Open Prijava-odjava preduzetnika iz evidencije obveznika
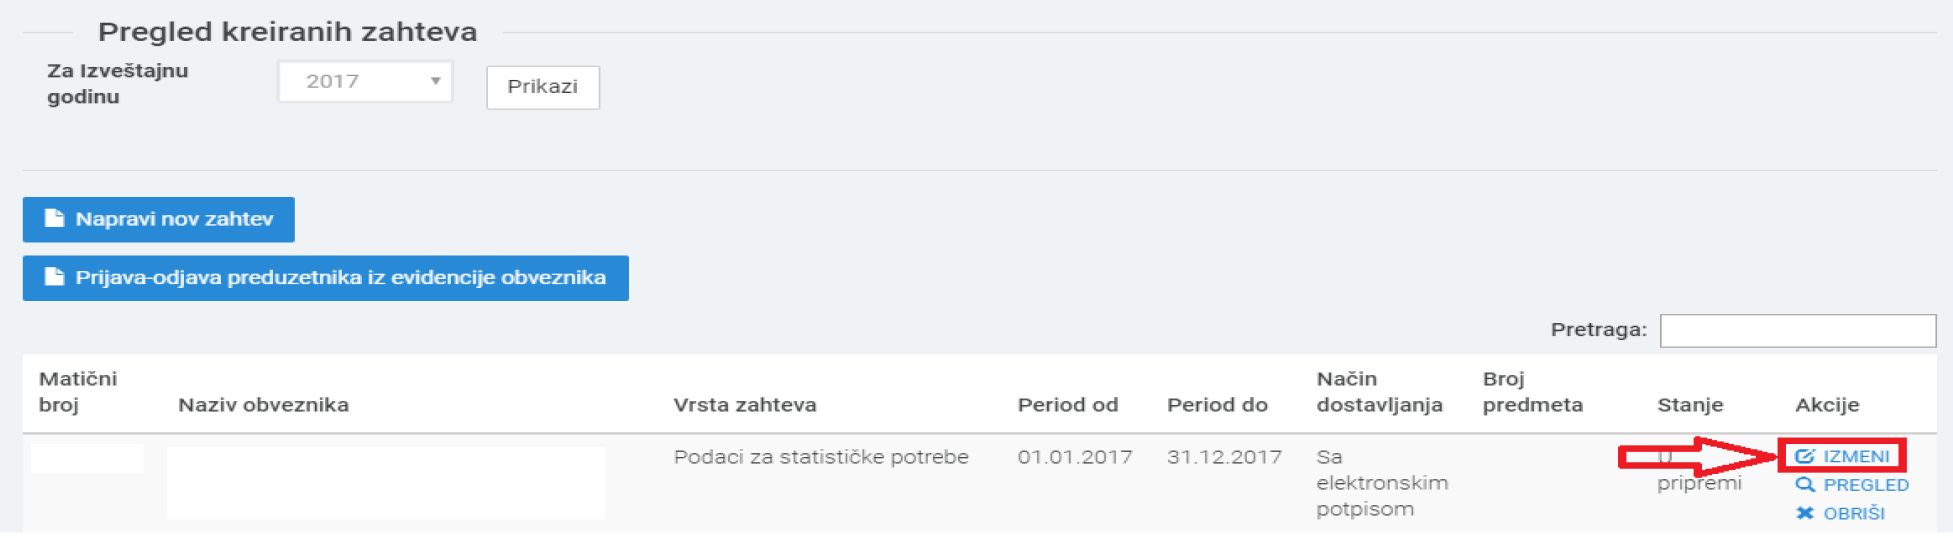This screenshot has width=1953, height=538. 326,277
